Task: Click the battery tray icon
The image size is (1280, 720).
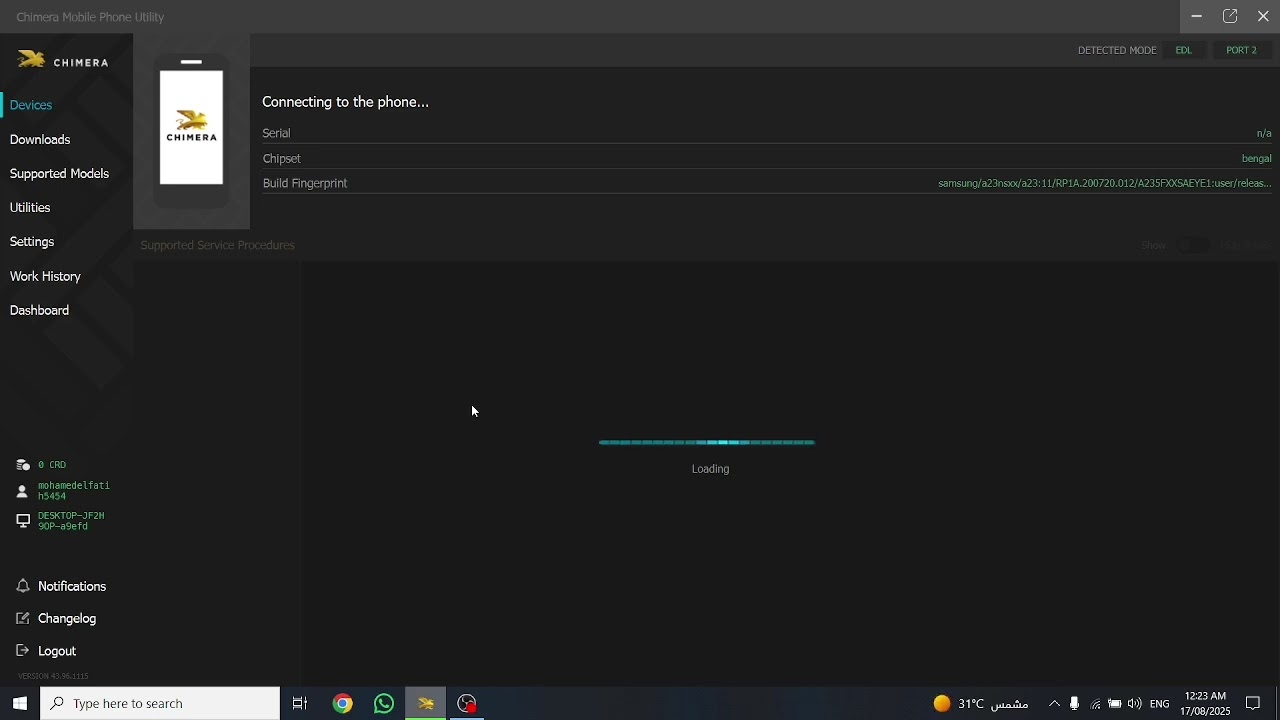Action: [1115, 704]
